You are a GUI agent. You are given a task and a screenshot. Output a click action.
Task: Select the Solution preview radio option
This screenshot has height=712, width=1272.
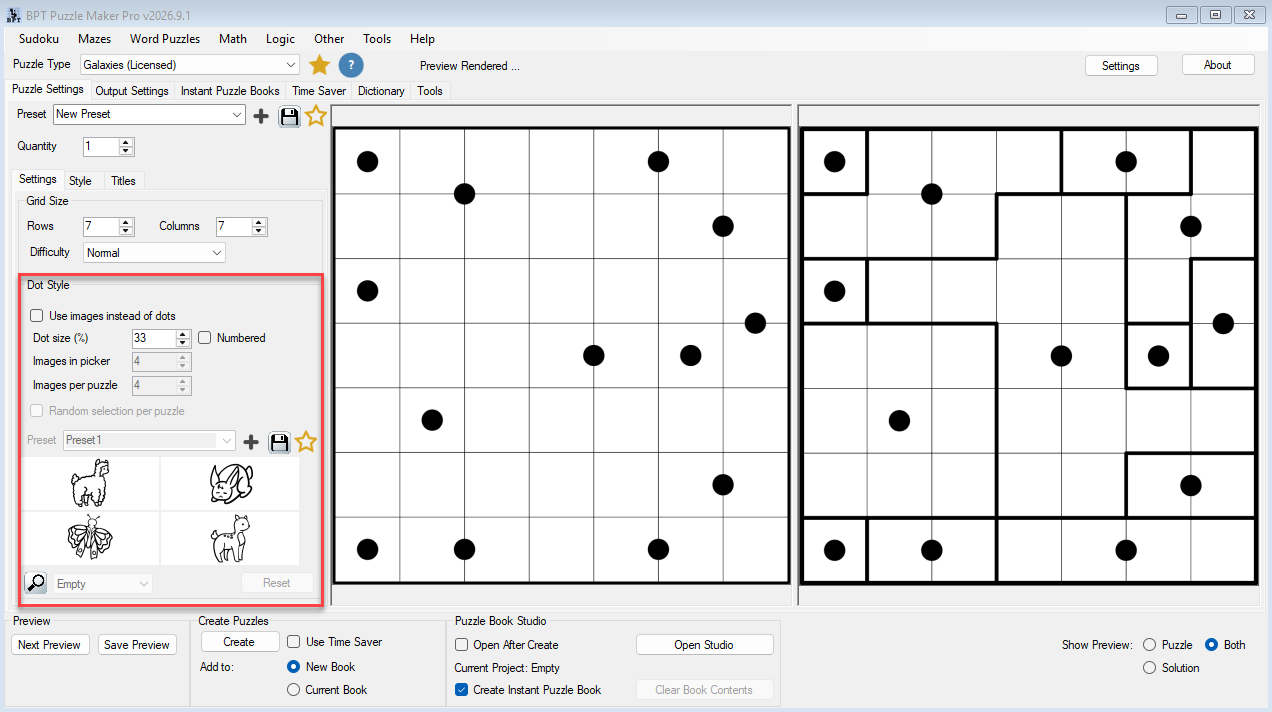click(1149, 668)
